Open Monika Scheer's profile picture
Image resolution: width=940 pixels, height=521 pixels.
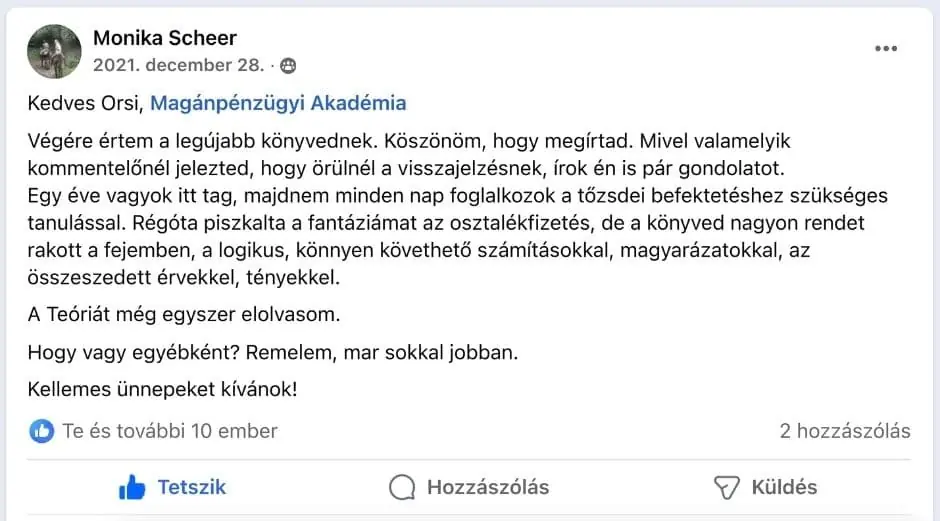pyautogui.click(x=55, y=51)
